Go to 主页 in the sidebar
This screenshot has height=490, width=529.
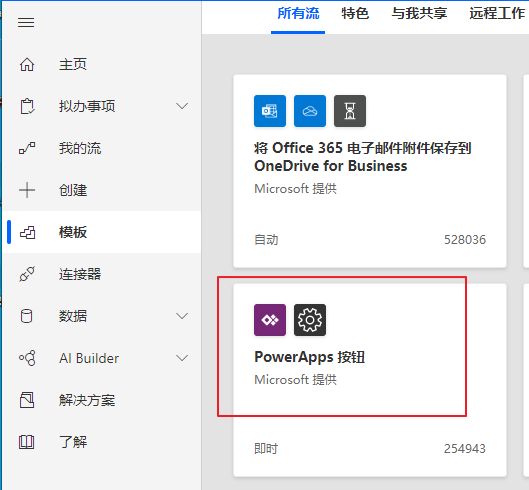(73, 64)
